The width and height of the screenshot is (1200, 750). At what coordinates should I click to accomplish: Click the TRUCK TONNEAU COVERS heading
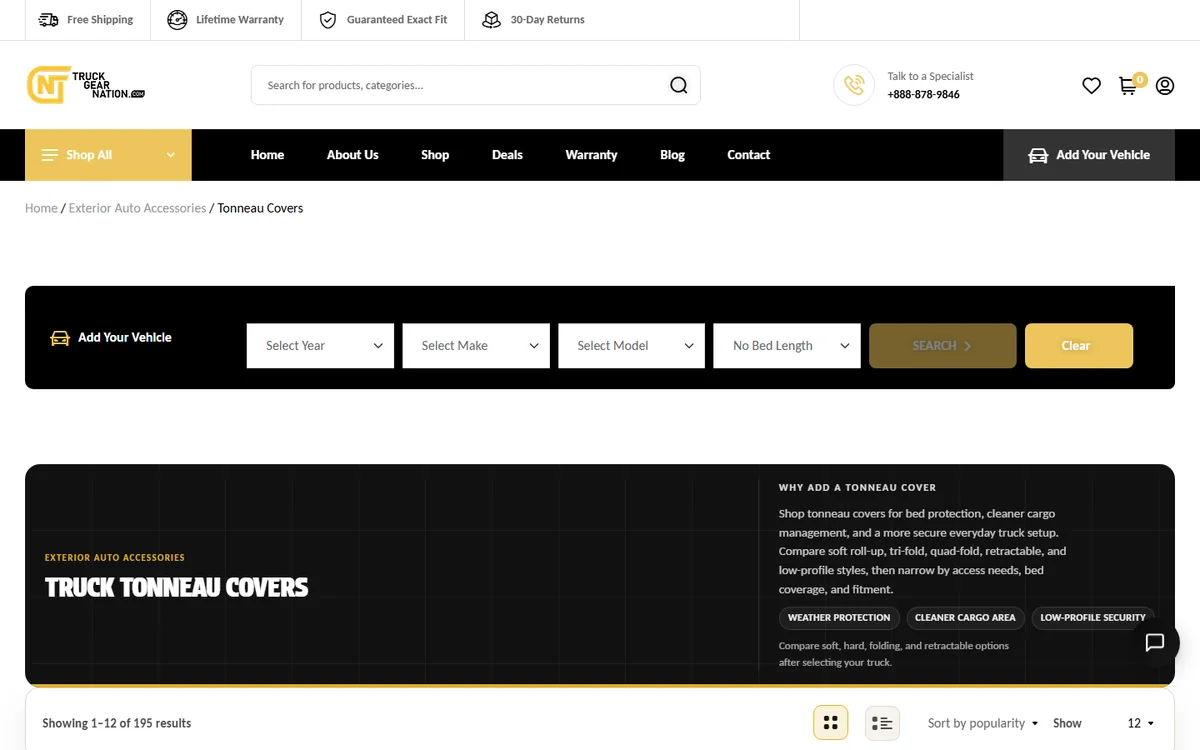coord(176,587)
